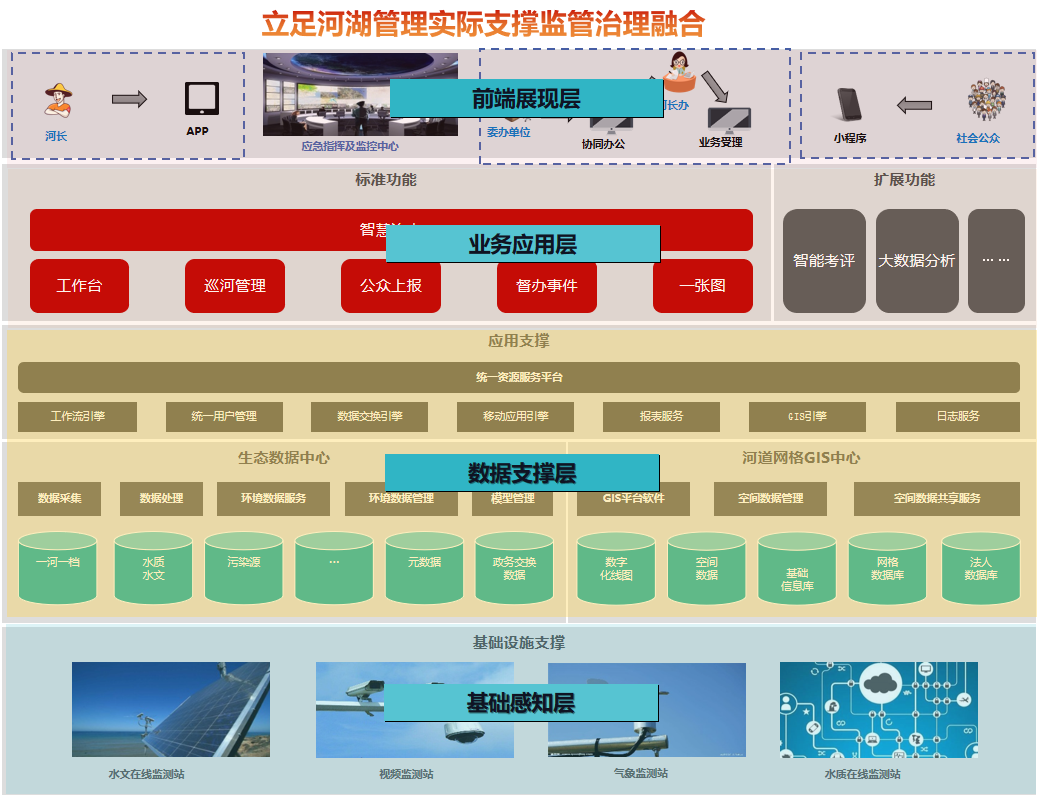The height and width of the screenshot is (801, 1037).
Task: Select the 公众上报 module
Action: [390, 286]
